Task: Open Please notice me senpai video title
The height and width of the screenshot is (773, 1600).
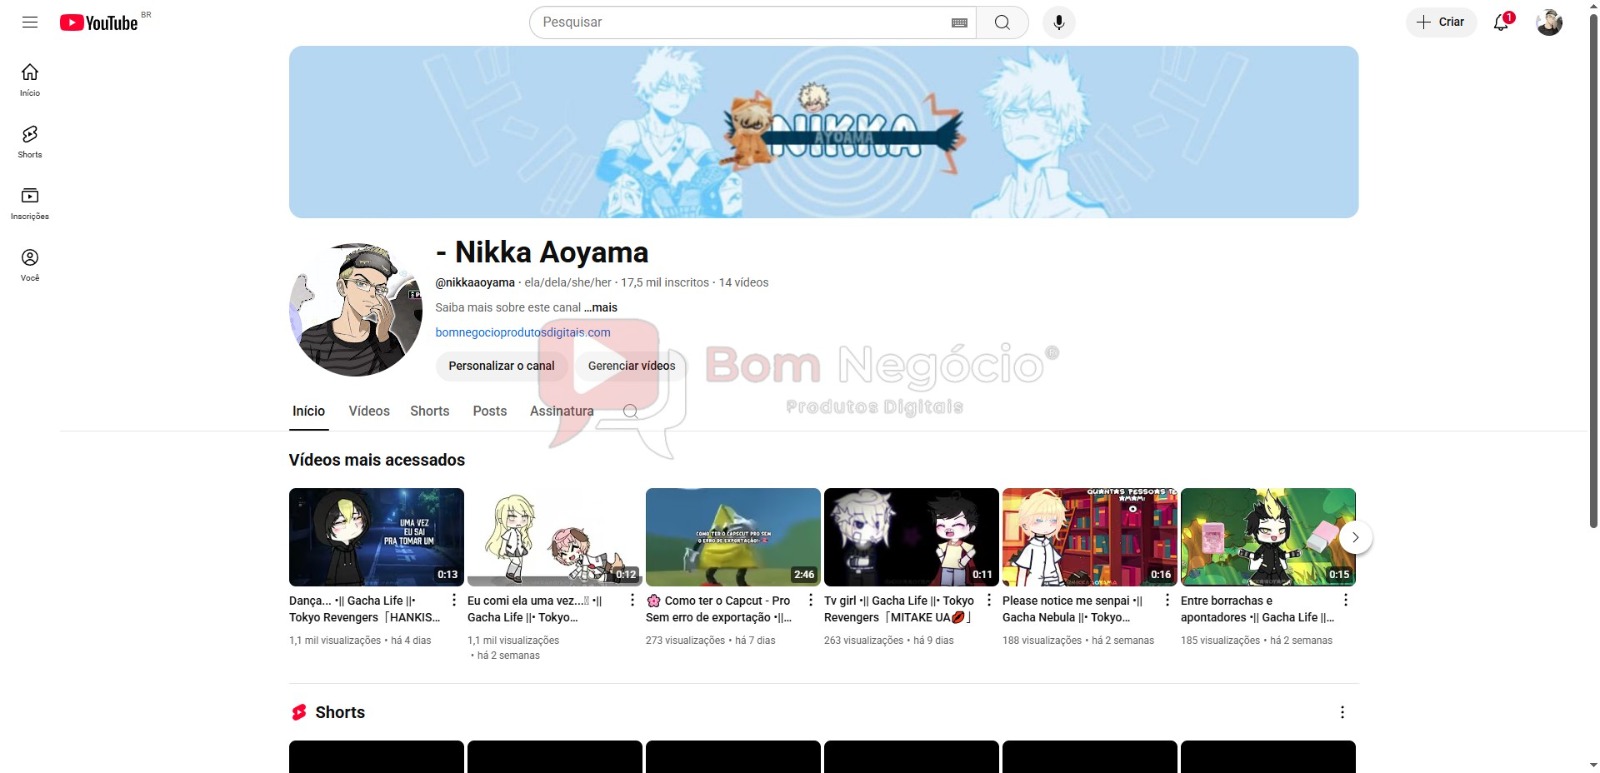Action: (1073, 609)
